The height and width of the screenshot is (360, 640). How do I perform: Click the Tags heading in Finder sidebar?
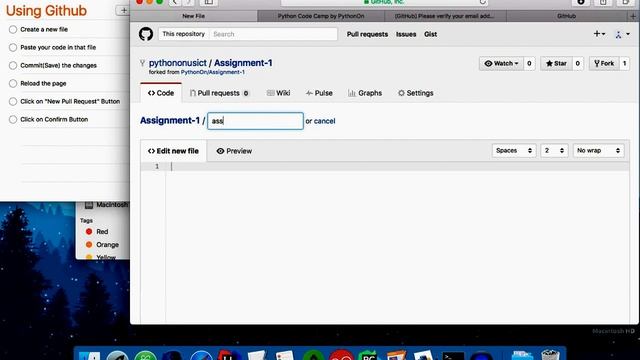pyautogui.click(x=86, y=220)
